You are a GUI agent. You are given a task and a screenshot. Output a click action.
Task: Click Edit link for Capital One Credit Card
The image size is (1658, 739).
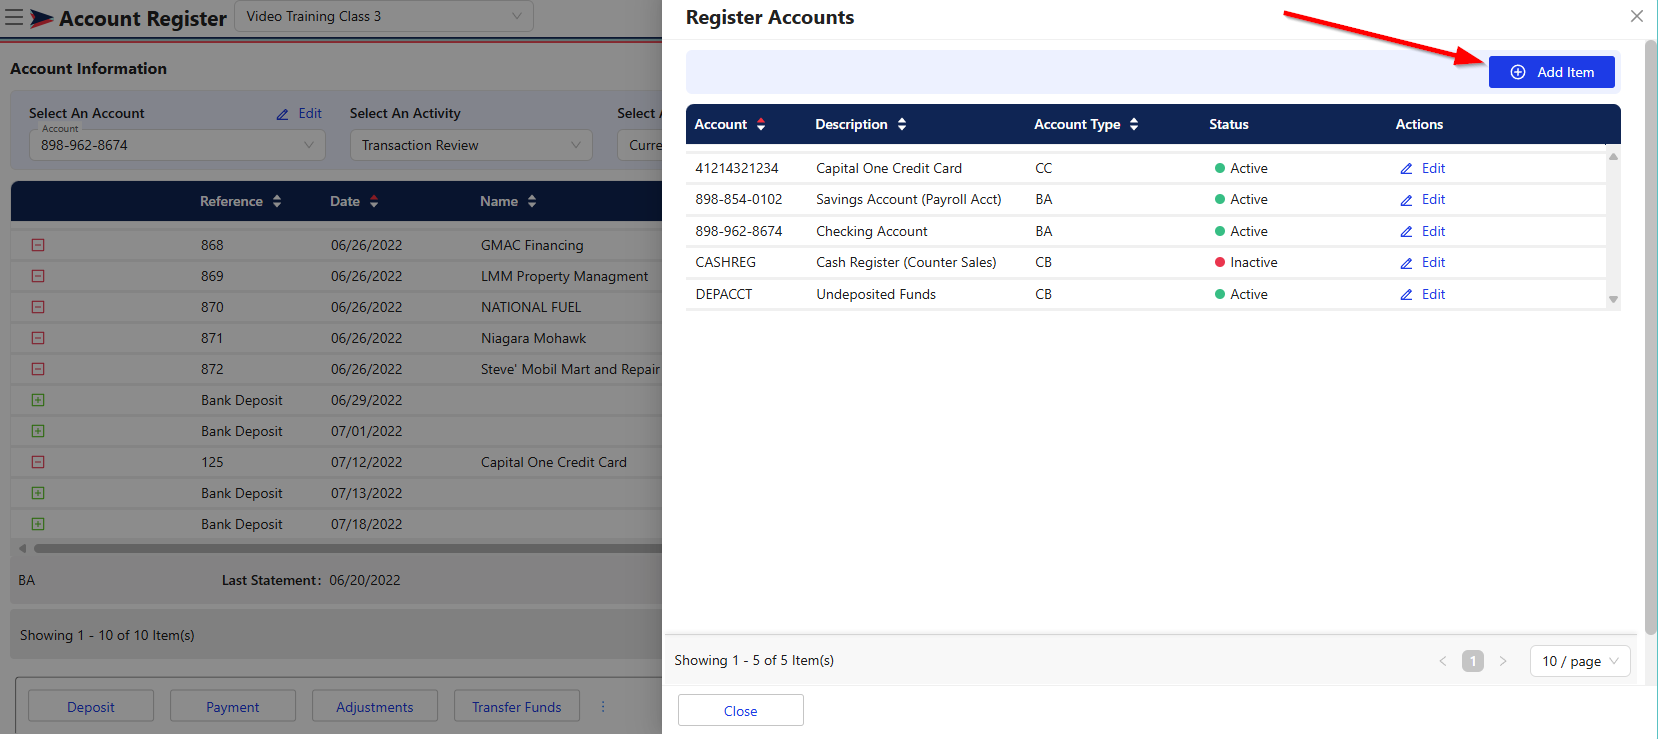pyautogui.click(x=1433, y=168)
